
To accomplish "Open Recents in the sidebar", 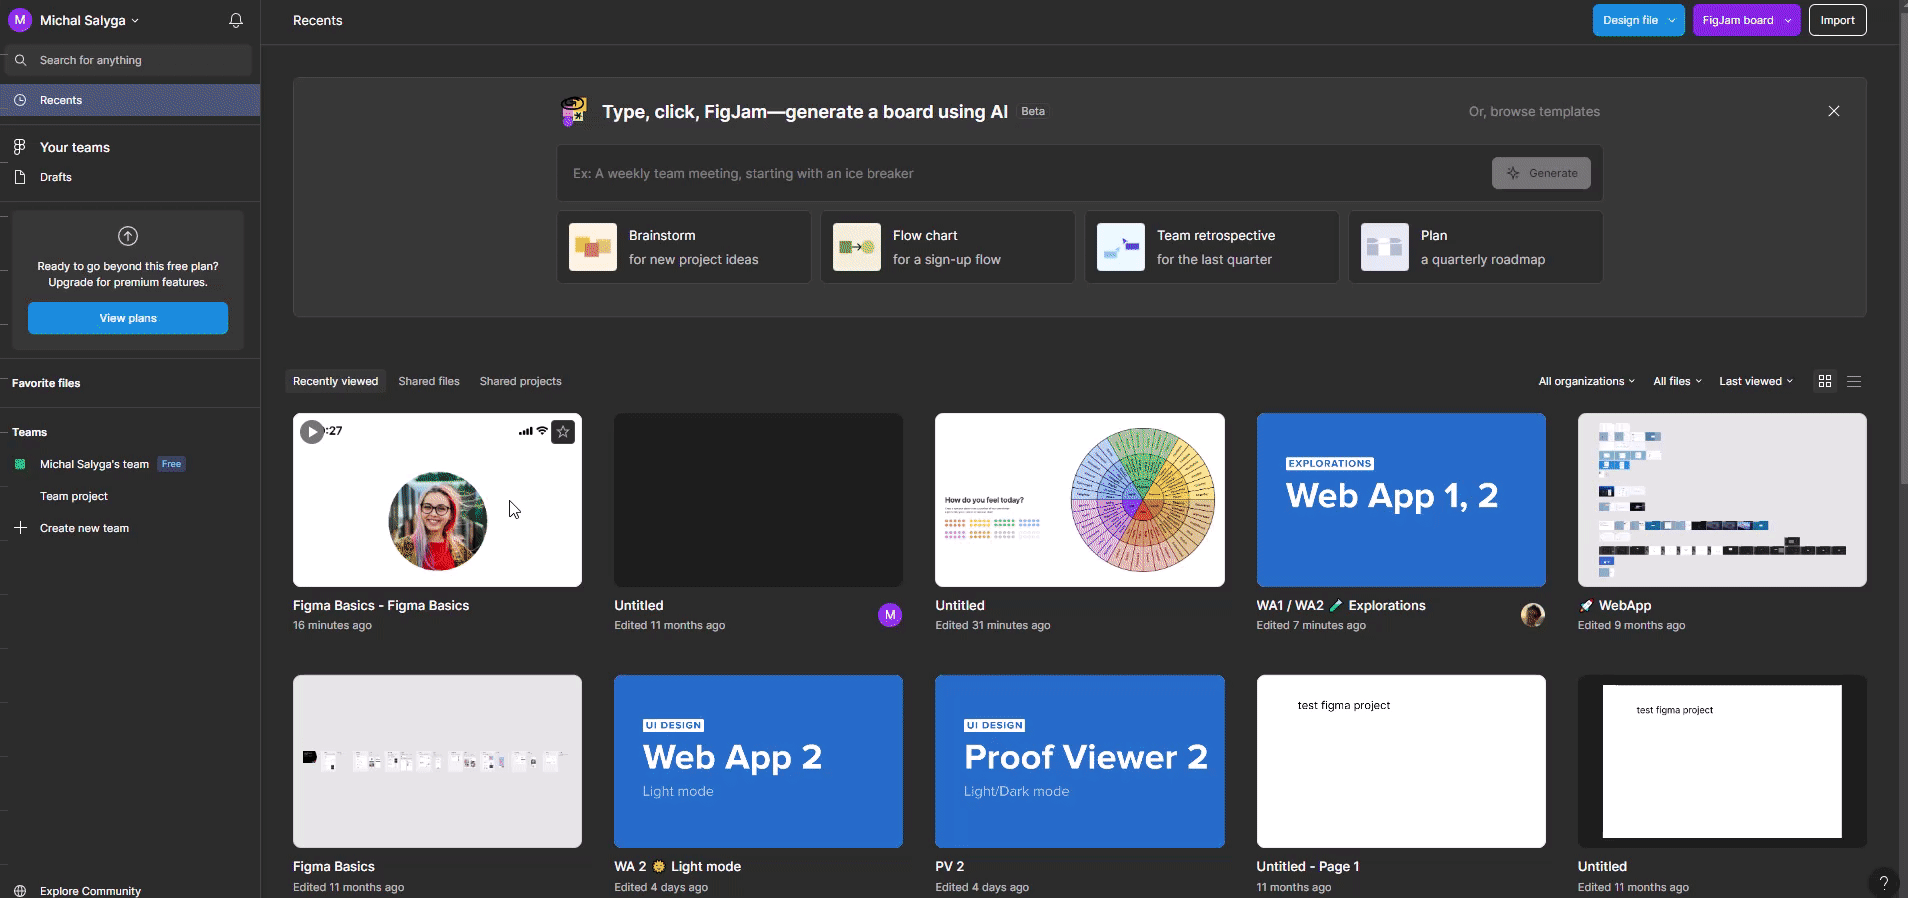I will (x=130, y=100).
